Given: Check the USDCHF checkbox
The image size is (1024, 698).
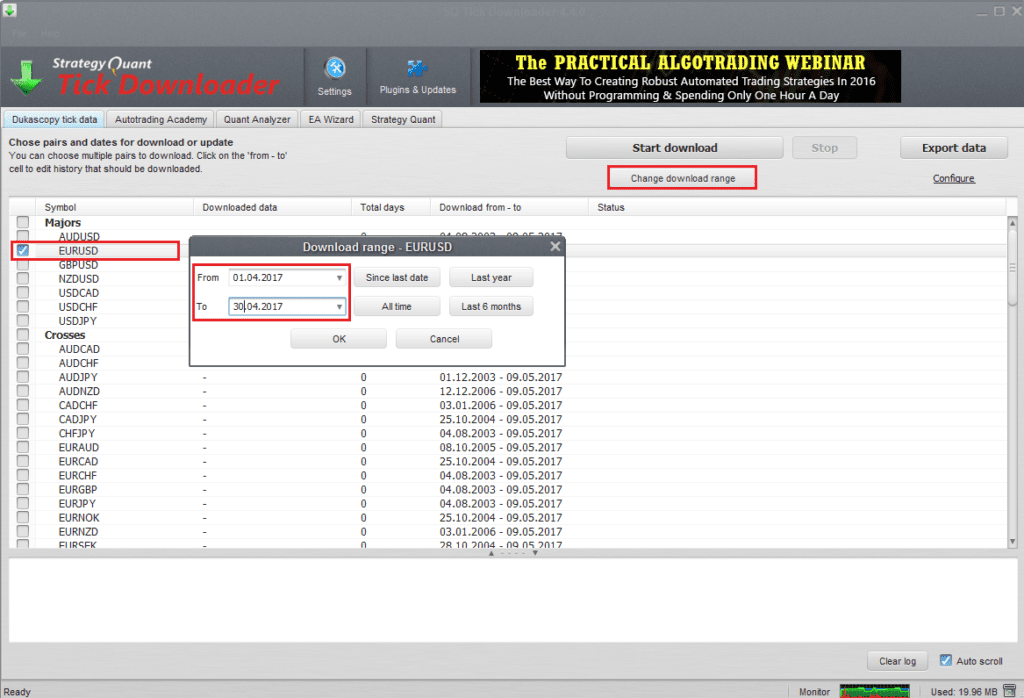Looking at the screenshot, I should tap(23, 306).
